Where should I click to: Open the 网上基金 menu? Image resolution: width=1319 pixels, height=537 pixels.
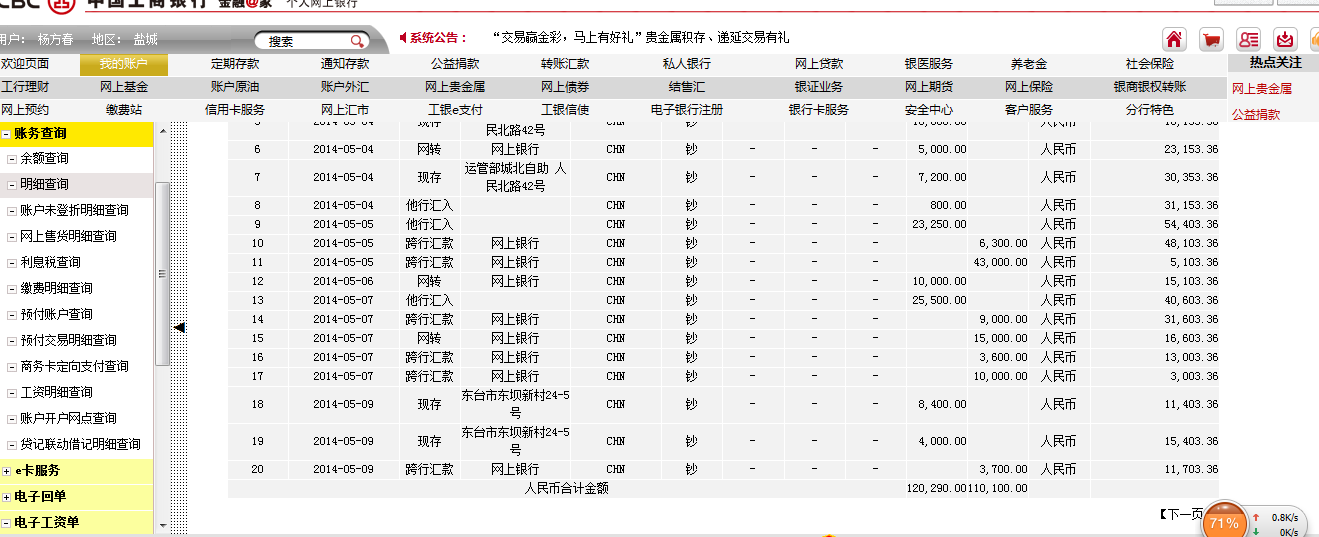[x=124, y=87]
